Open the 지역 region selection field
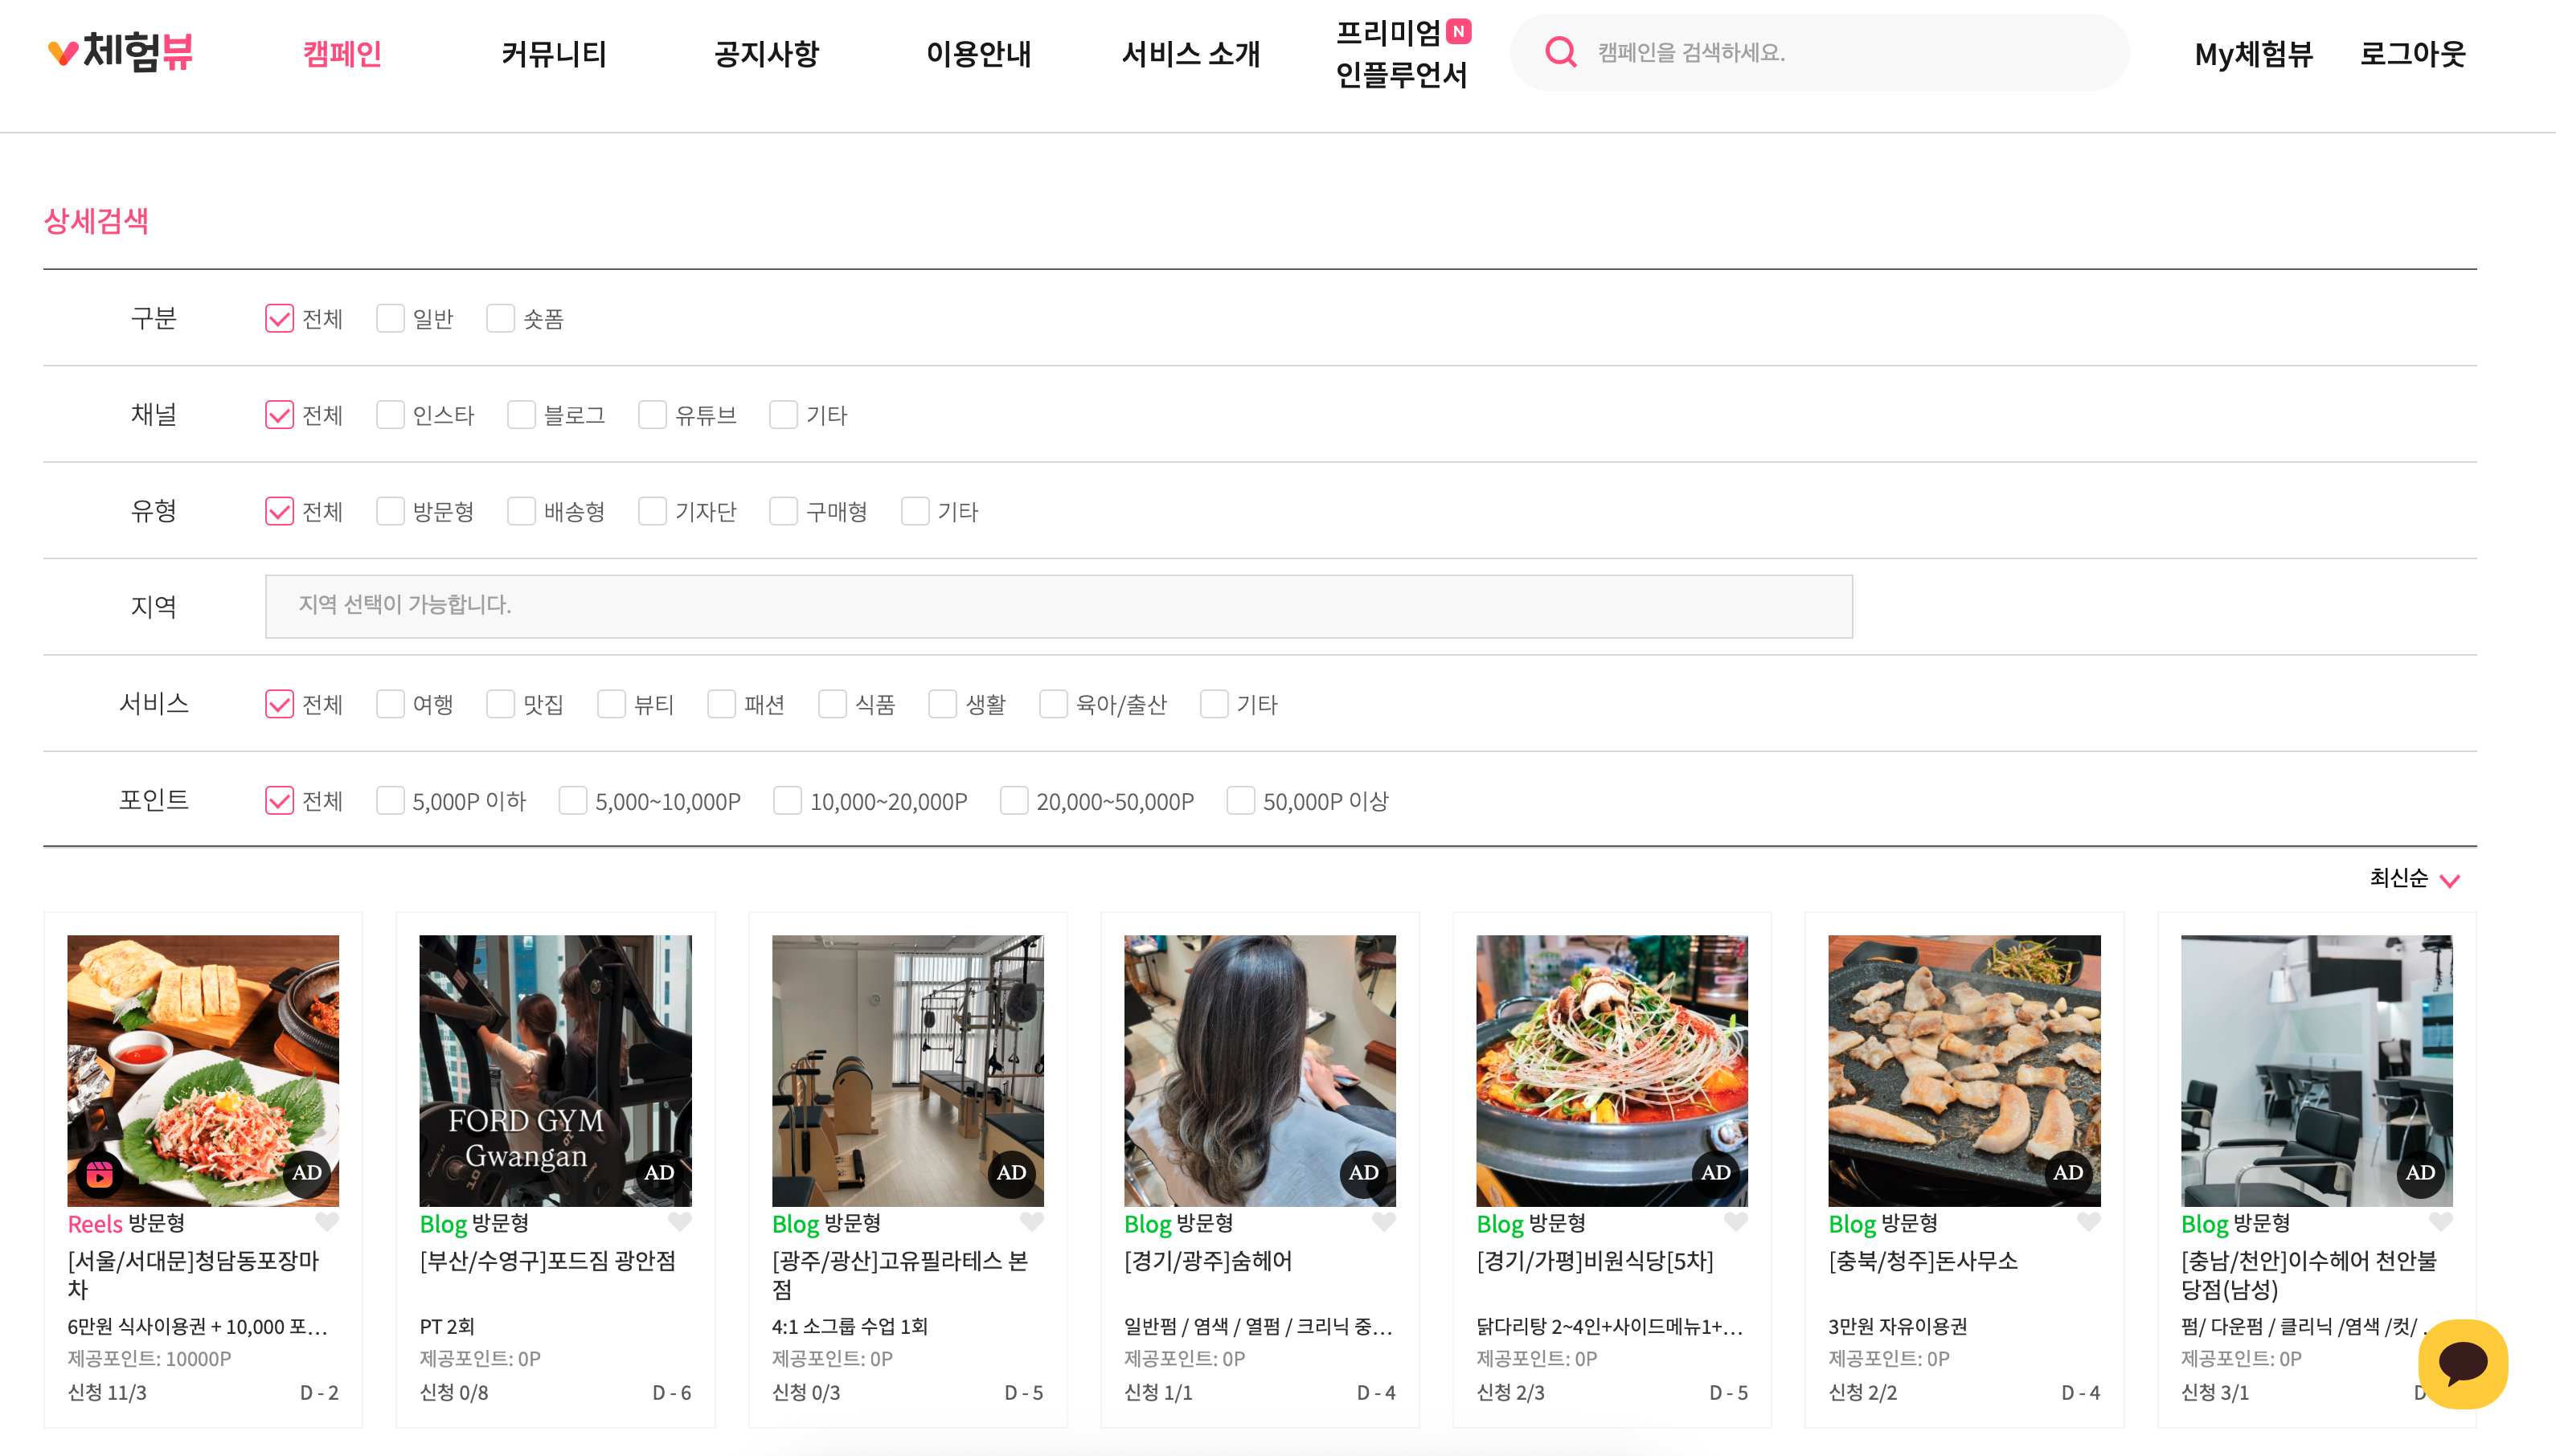2556x1456 pixels. tap(1058, 606)
